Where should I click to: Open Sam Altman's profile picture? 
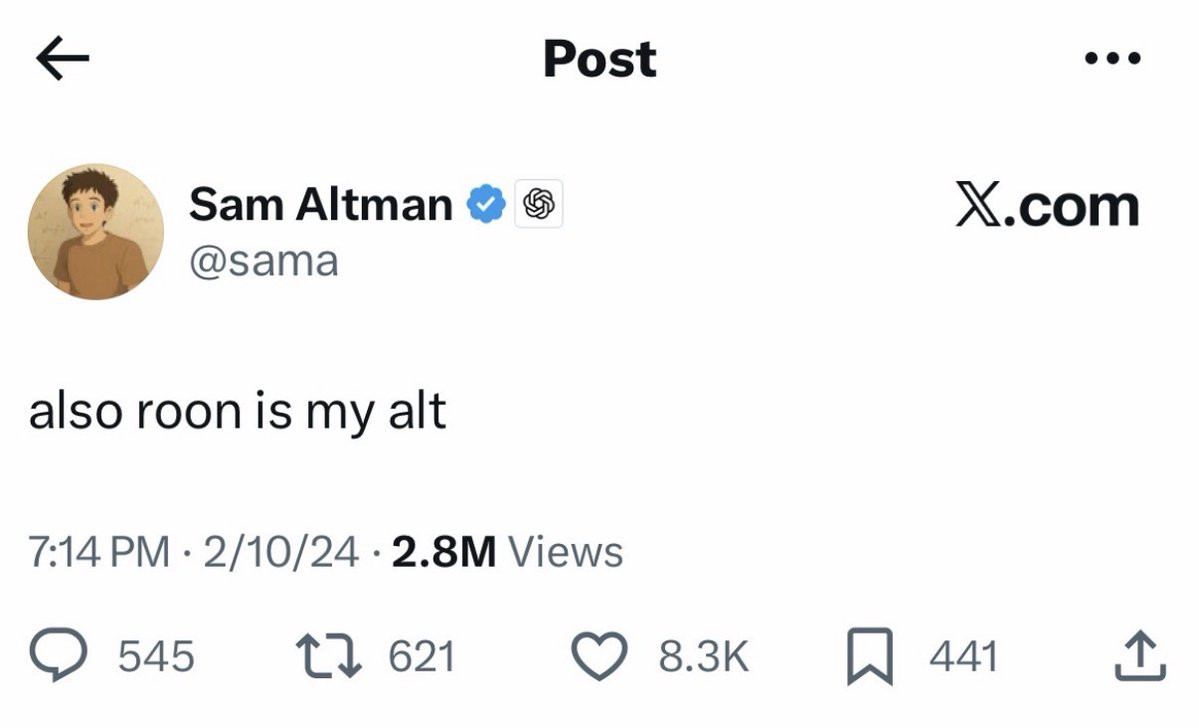tap(96, 232)
